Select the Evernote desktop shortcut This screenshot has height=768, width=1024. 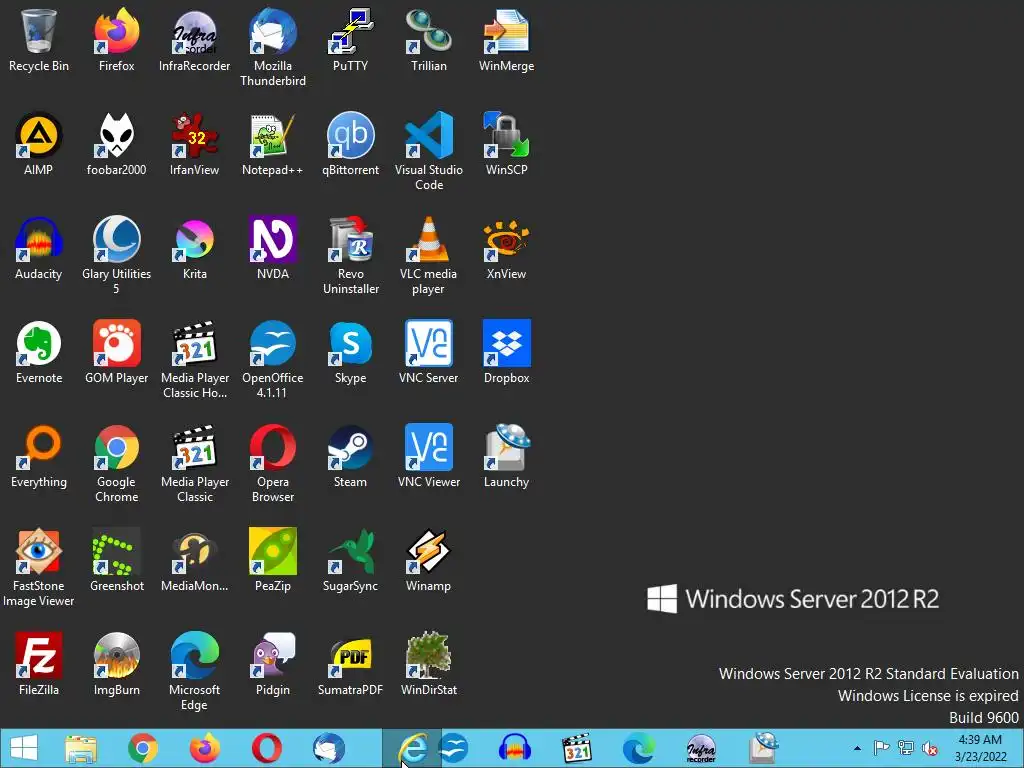(x=39, y=352)
